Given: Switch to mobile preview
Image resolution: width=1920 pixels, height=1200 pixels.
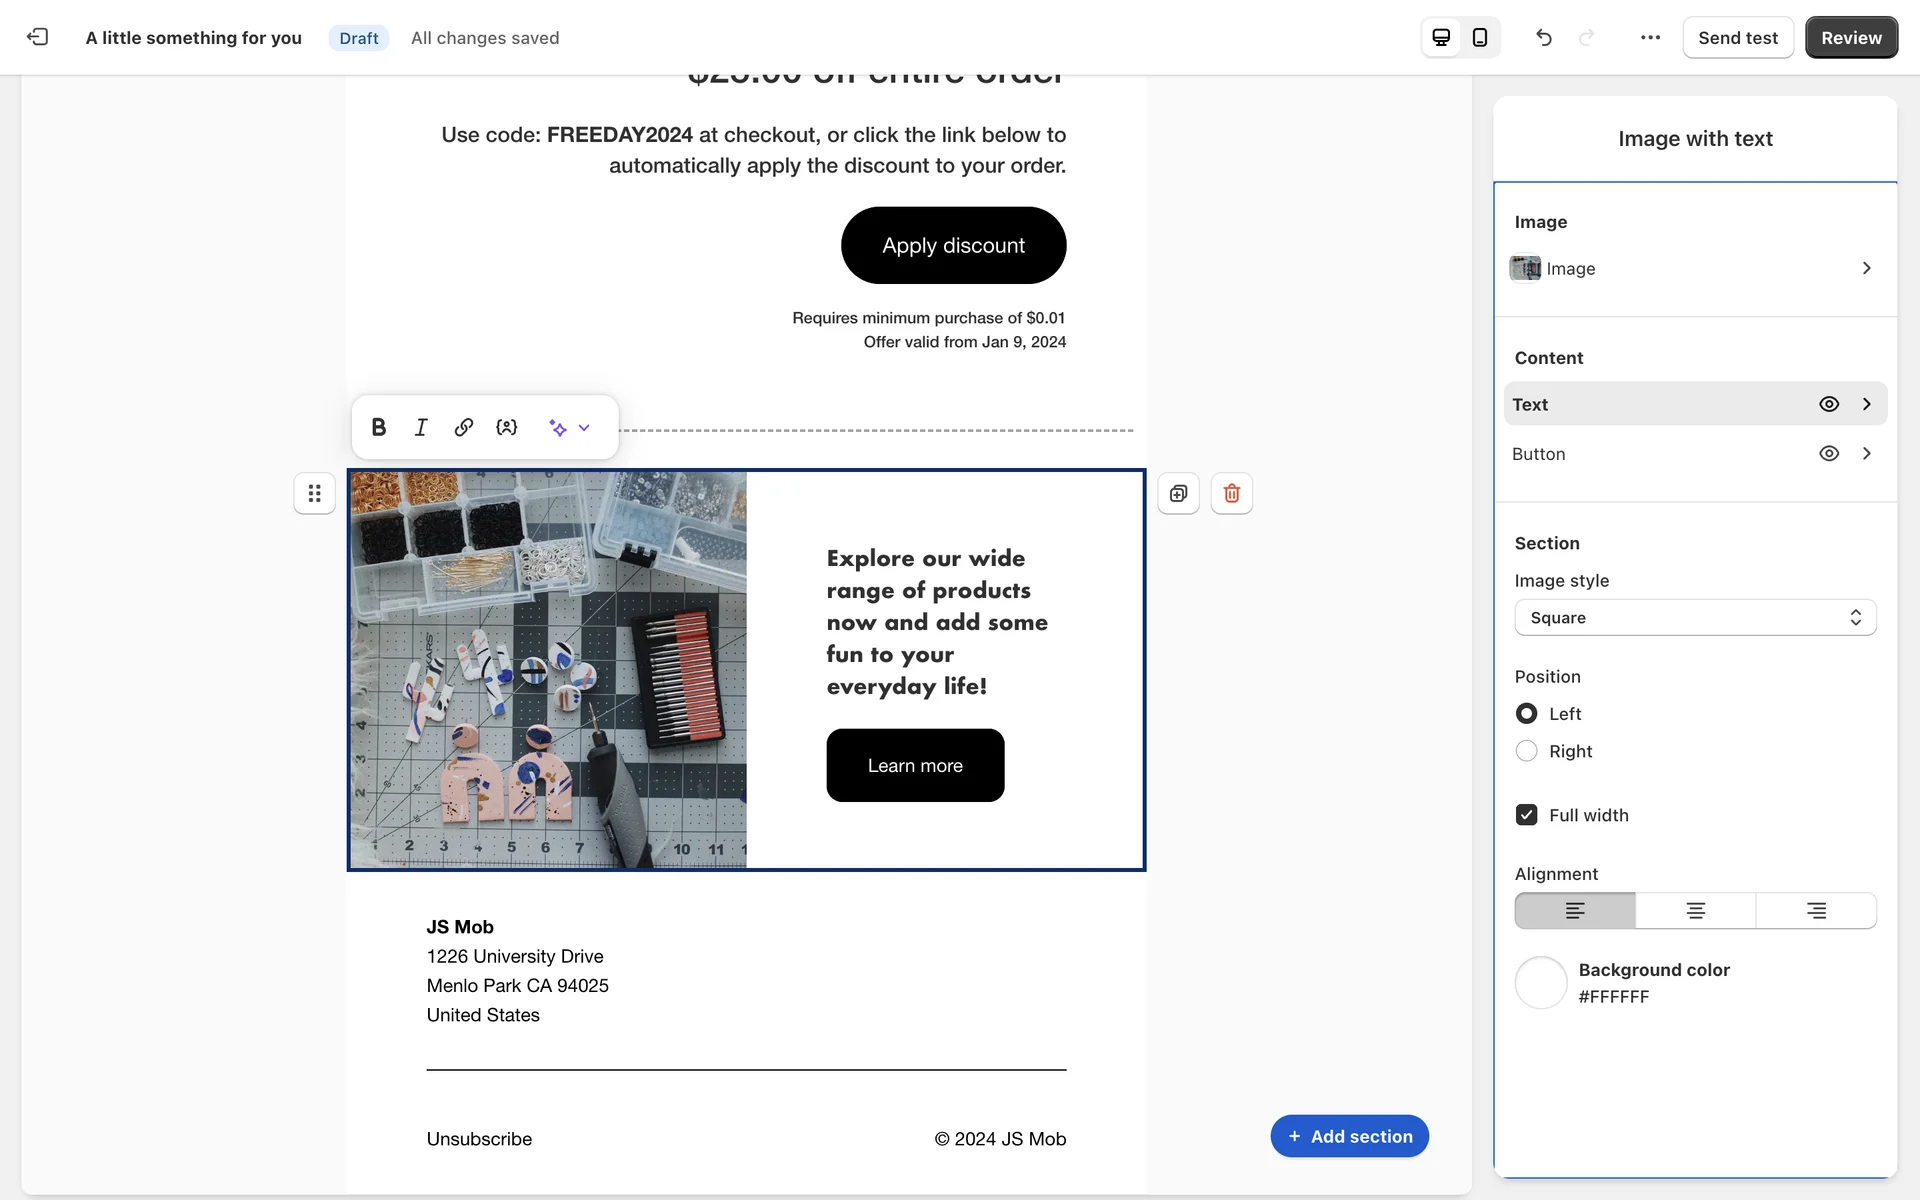Looking at the screenshot, I should pos(1480,38).
